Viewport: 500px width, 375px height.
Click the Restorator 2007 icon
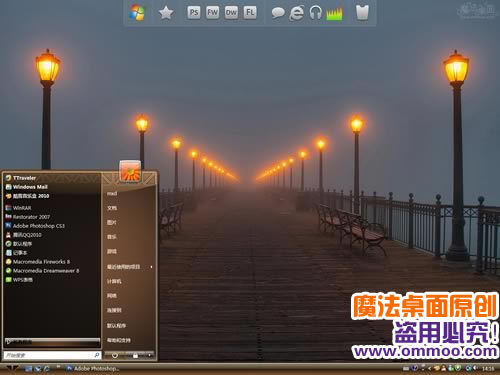[x=8, y=217]
